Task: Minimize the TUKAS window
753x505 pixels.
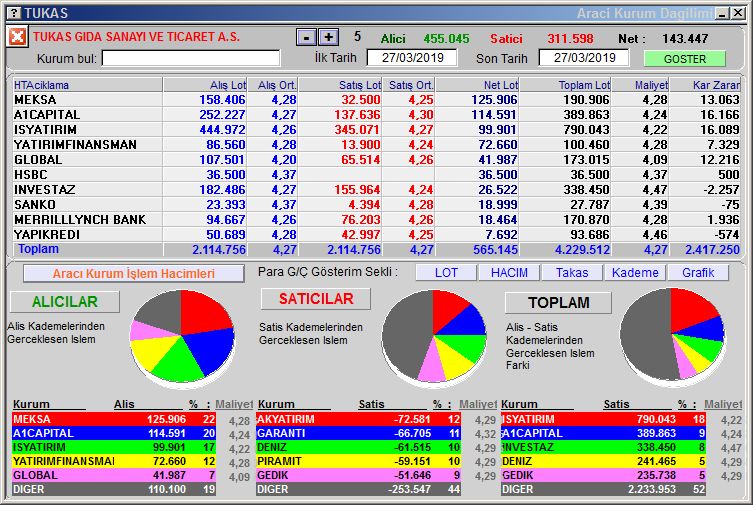Action: click(722, 13)
